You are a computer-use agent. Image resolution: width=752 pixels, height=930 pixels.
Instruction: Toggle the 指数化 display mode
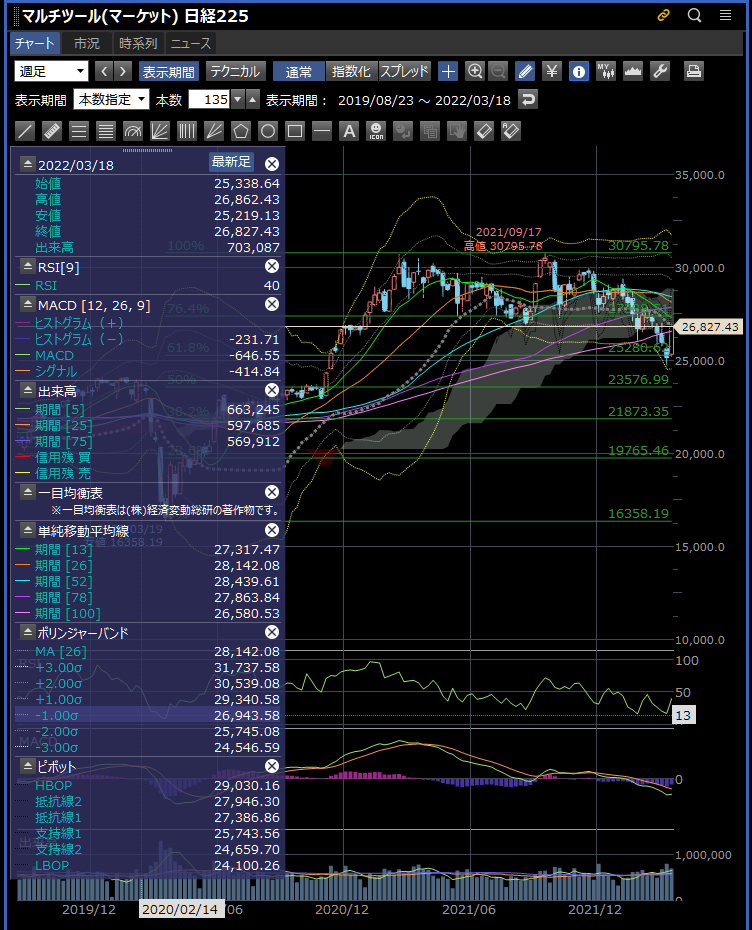tap(352, 71)
